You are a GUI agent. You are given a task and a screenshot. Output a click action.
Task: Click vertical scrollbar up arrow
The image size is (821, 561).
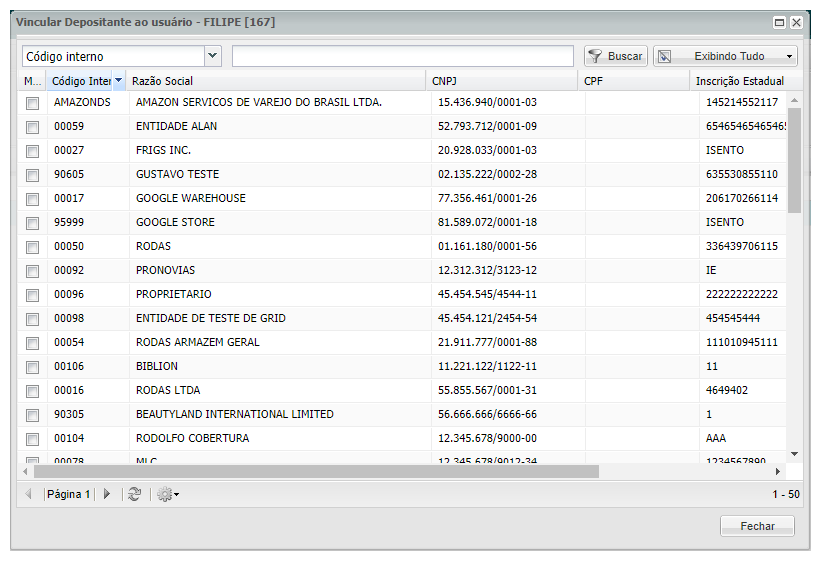[x=794, y=100]
